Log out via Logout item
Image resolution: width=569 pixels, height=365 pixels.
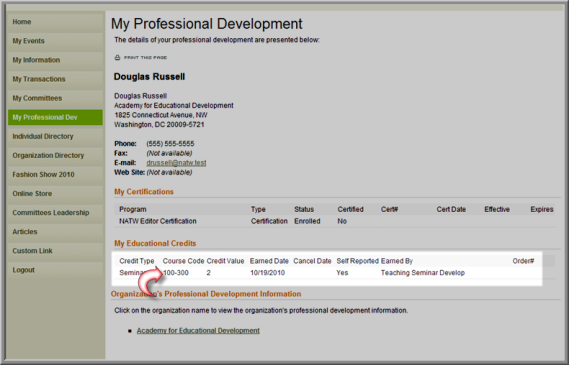tap(55, 270)
